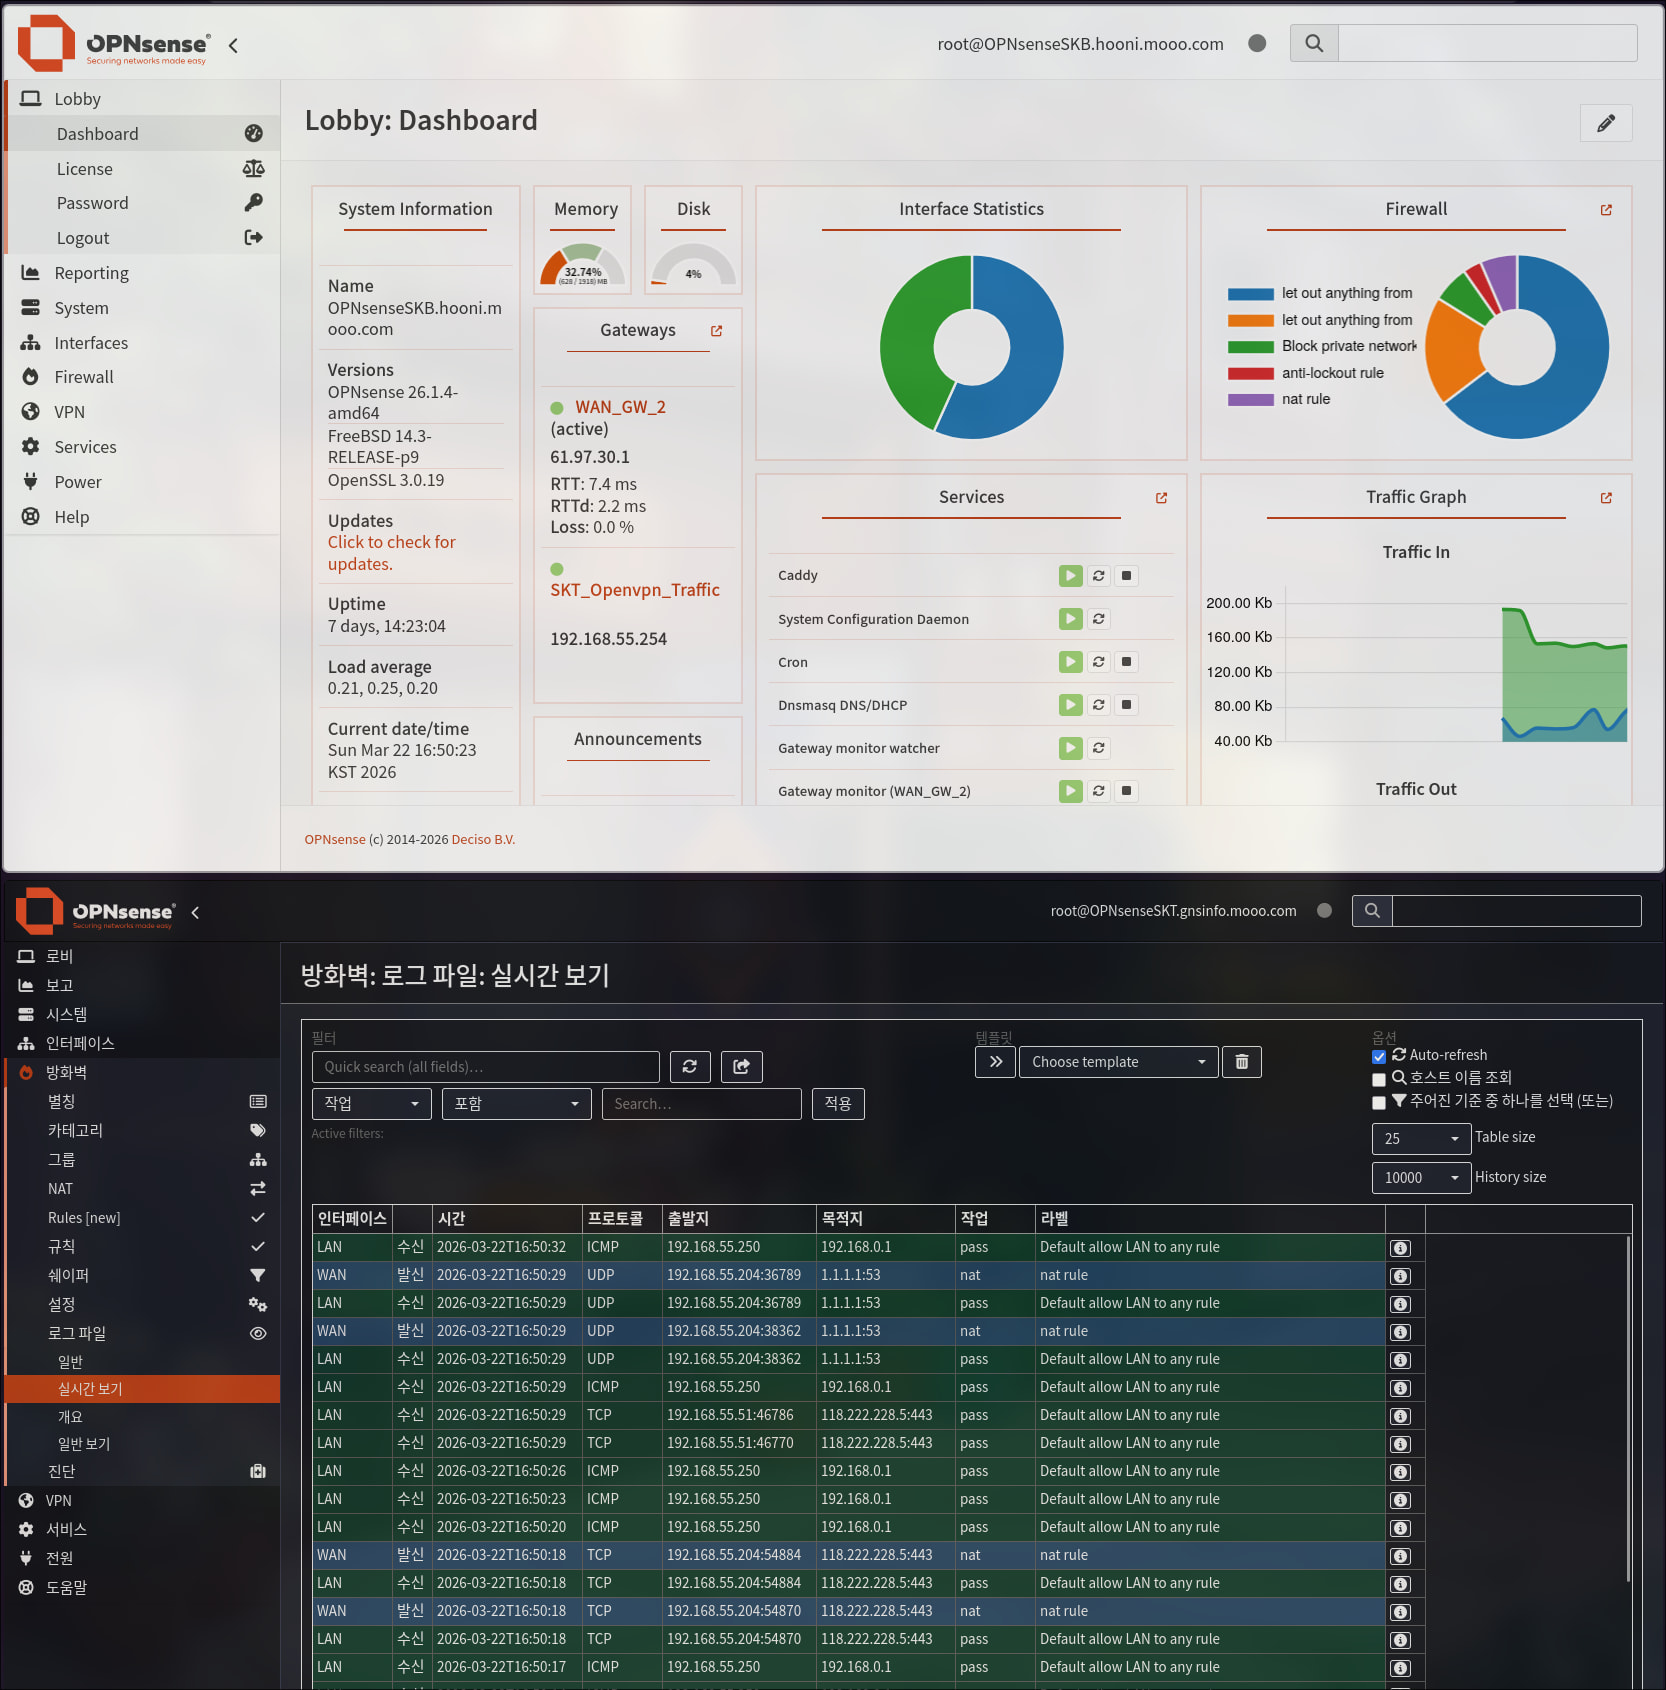Image resolution: width=1666 pixels, height=1690 pixels.
Task: Click the 적용 apply filter button
Action: pos(837,1104)
